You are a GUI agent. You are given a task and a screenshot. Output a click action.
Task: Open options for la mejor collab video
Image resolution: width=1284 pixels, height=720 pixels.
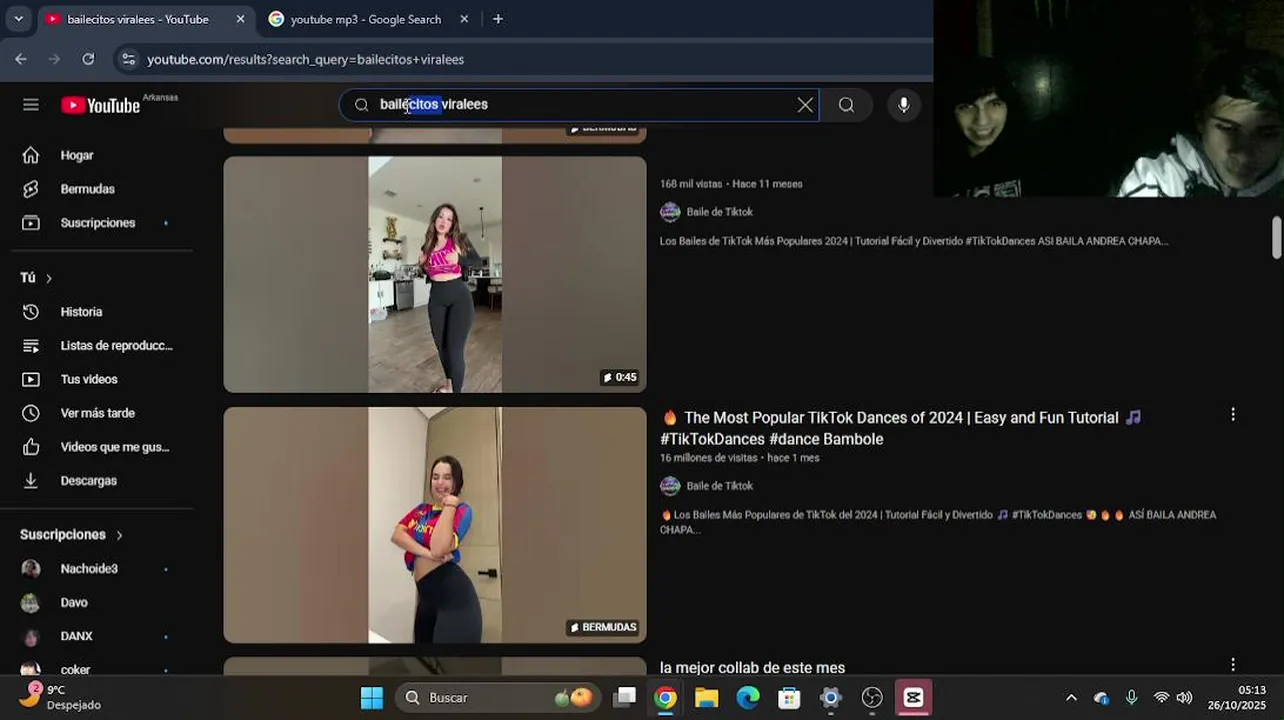tap(1233, 664)
